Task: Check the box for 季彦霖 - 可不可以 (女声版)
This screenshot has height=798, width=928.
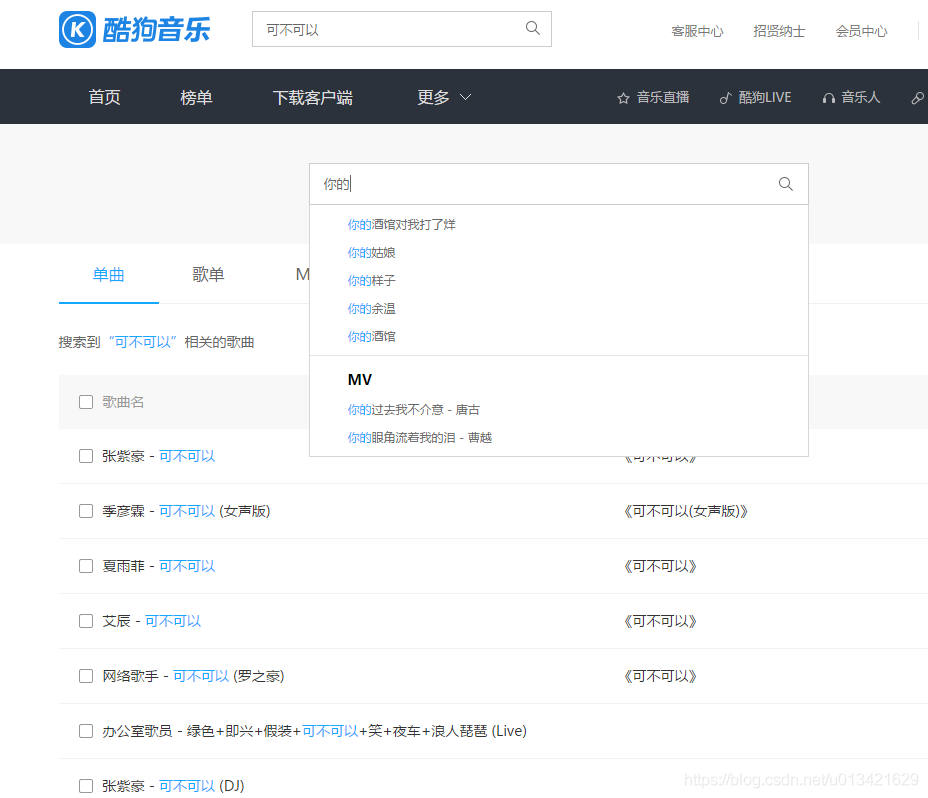Action: (x=86, y=511)
